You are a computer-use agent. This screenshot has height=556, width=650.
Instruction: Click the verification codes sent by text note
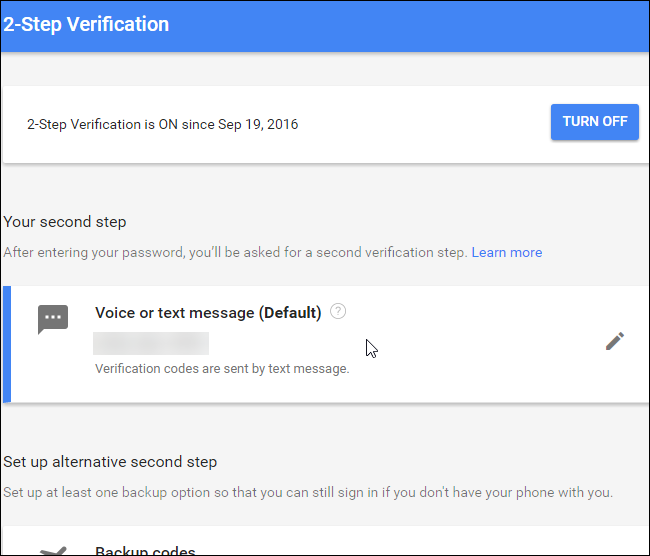(222, 369)
